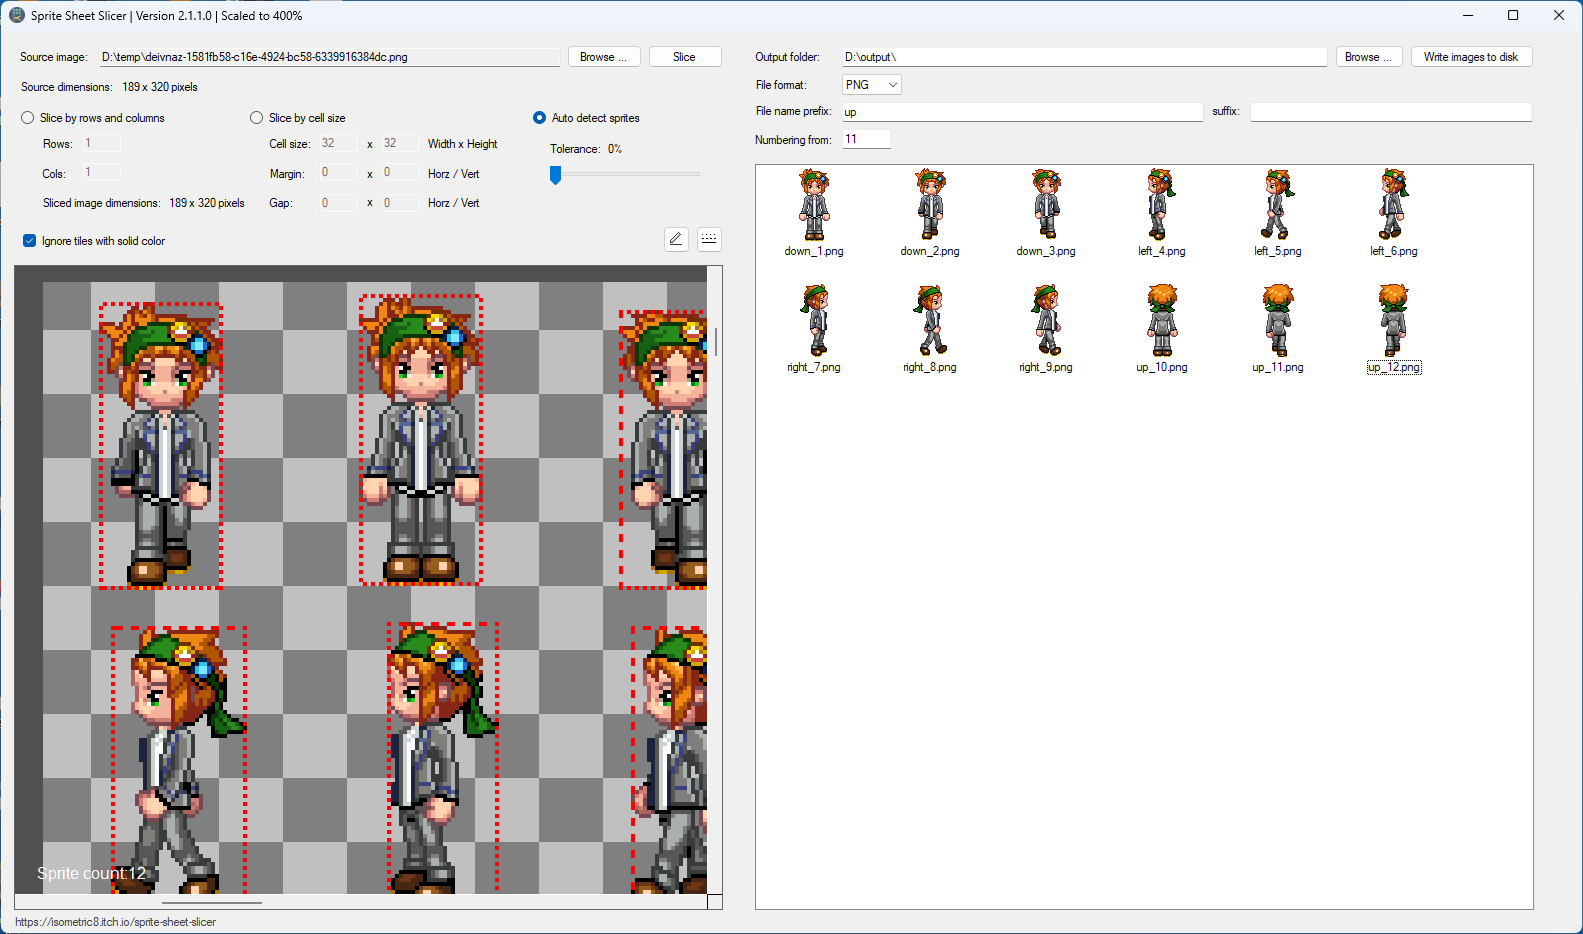Maximize the Sprite Sheet Slicer window
This screenshot has width=1583, height=934.
tap(1513, 15)
